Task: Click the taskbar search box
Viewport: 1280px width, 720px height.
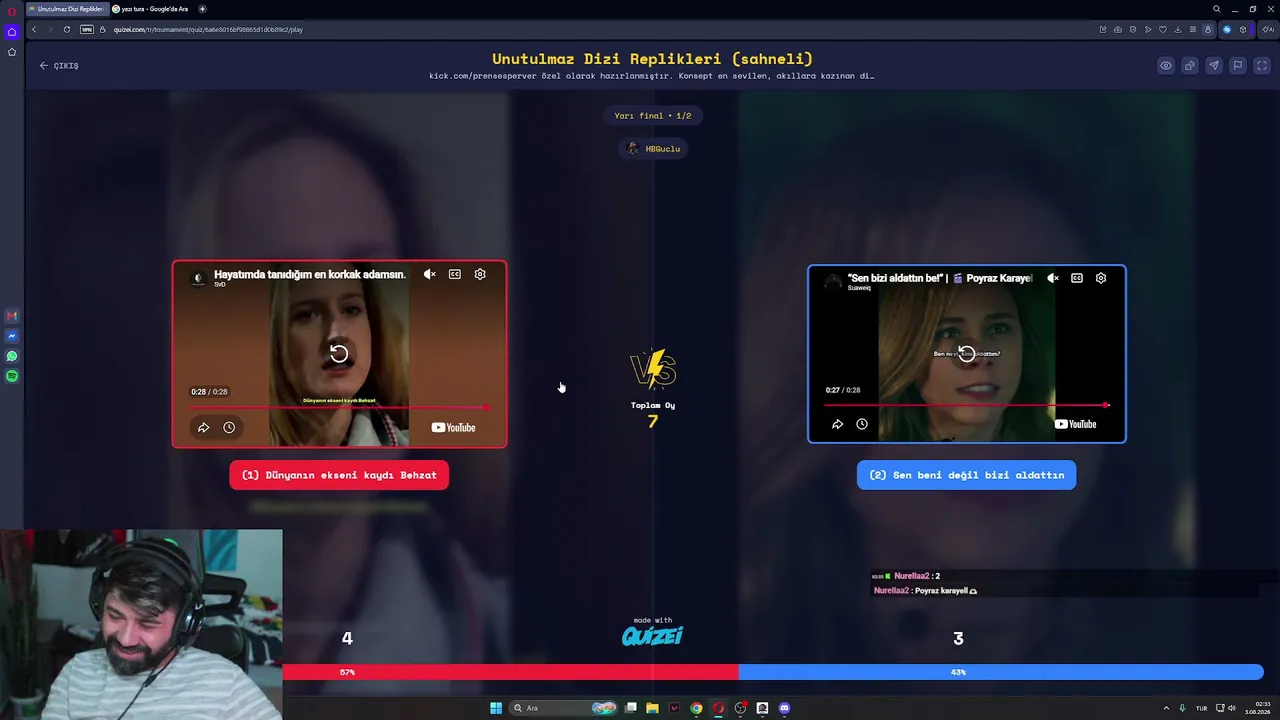Action: [564, 708]
